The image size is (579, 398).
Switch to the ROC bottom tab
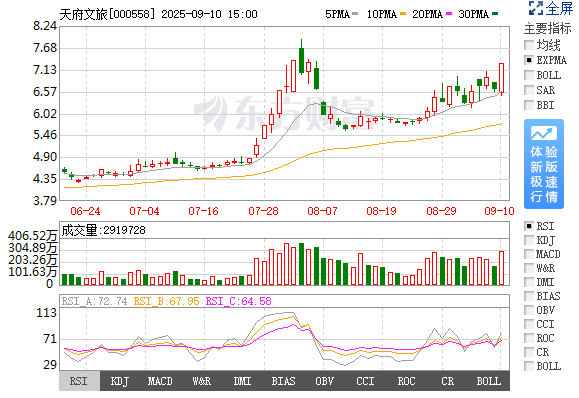click(x=407, y=381)
